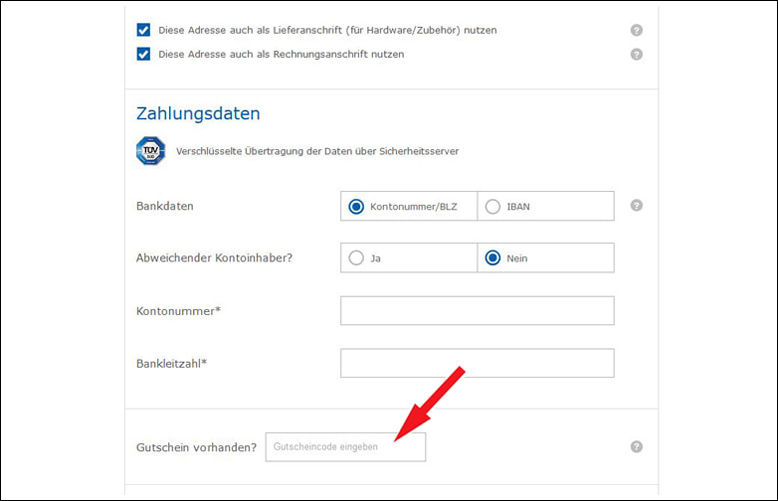
Task: Focus the Kontonummer input field
Action: (x=477, y=311)
